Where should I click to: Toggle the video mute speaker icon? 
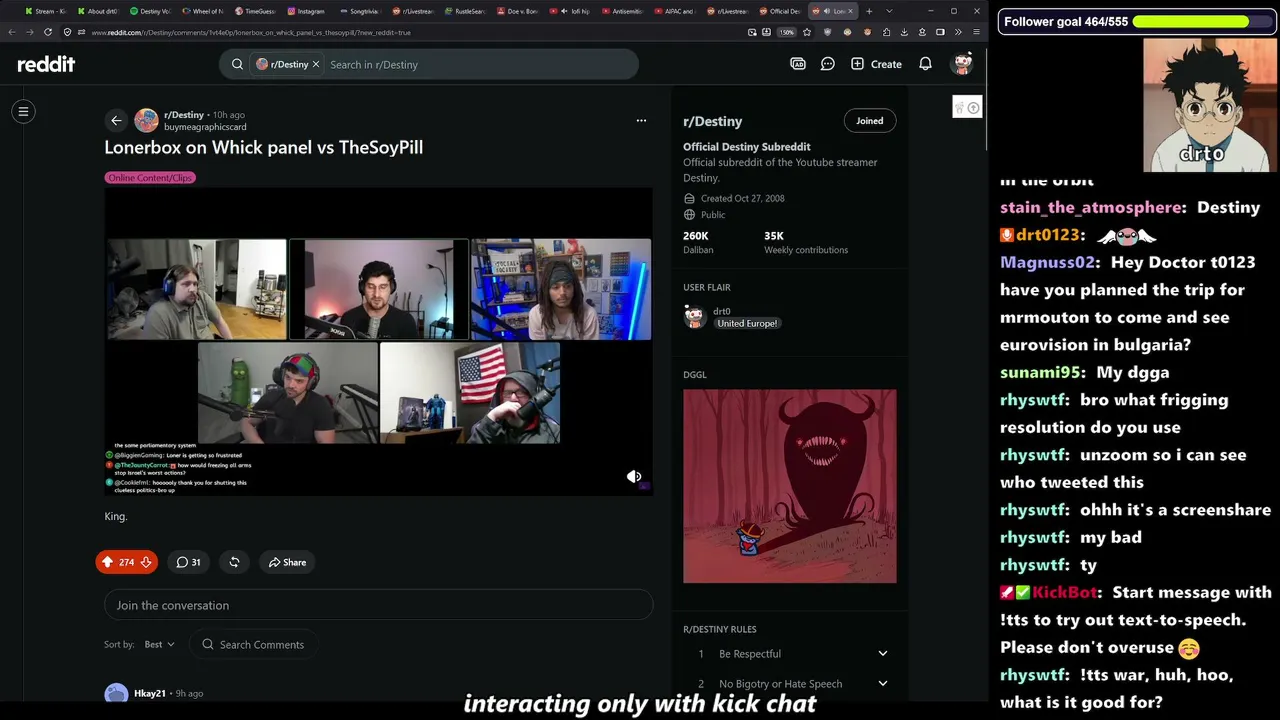[634, 477]
